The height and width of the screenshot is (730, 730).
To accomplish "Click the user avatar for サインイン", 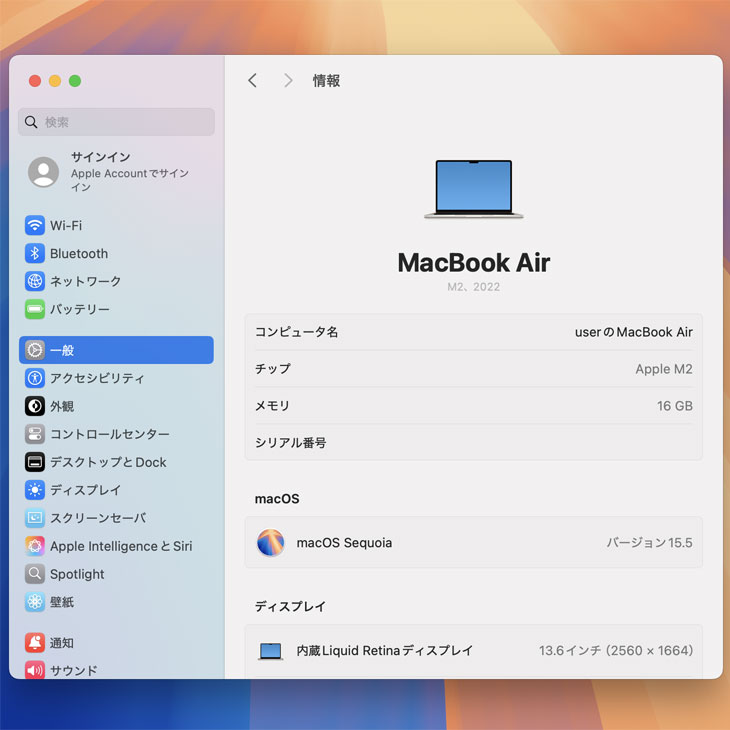I will click(43, 172).
